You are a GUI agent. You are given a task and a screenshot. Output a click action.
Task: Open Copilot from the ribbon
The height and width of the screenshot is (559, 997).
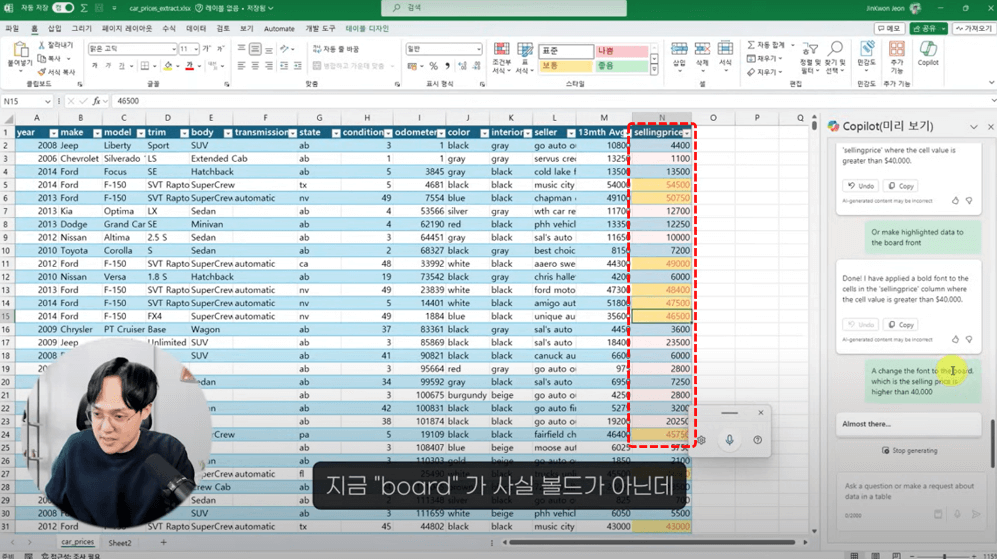point(928,54)
